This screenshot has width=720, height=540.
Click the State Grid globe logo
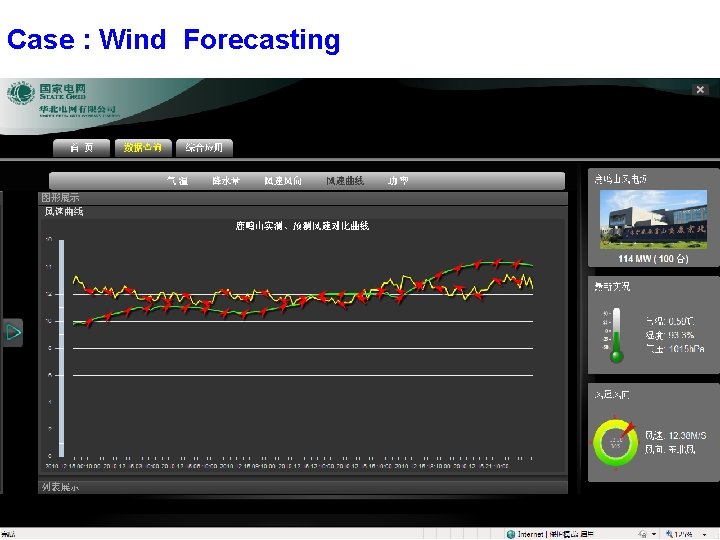(x=21, y=93)
